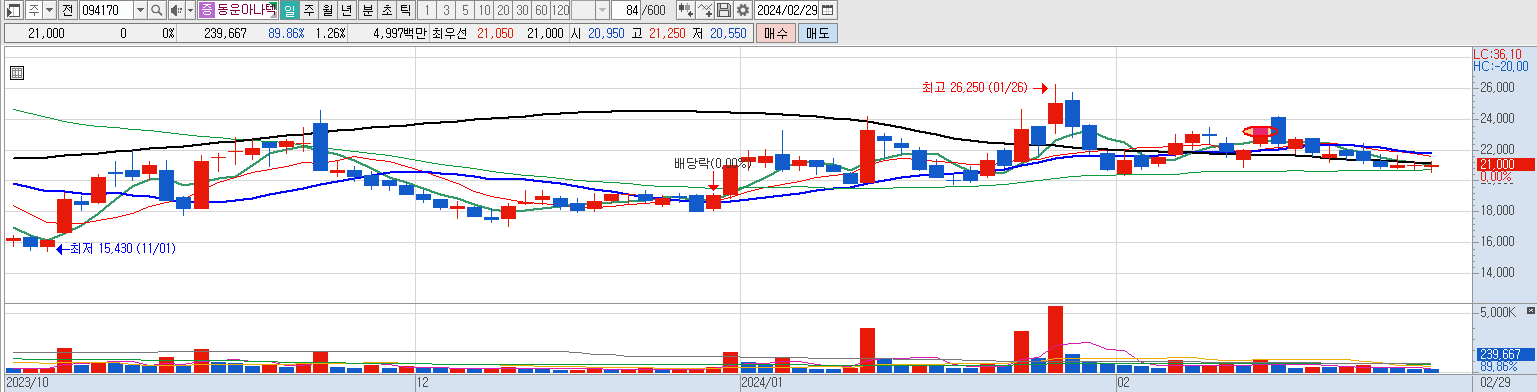Click the save floppy disk icon
The image size is (1537, 392).
point(723,10)
